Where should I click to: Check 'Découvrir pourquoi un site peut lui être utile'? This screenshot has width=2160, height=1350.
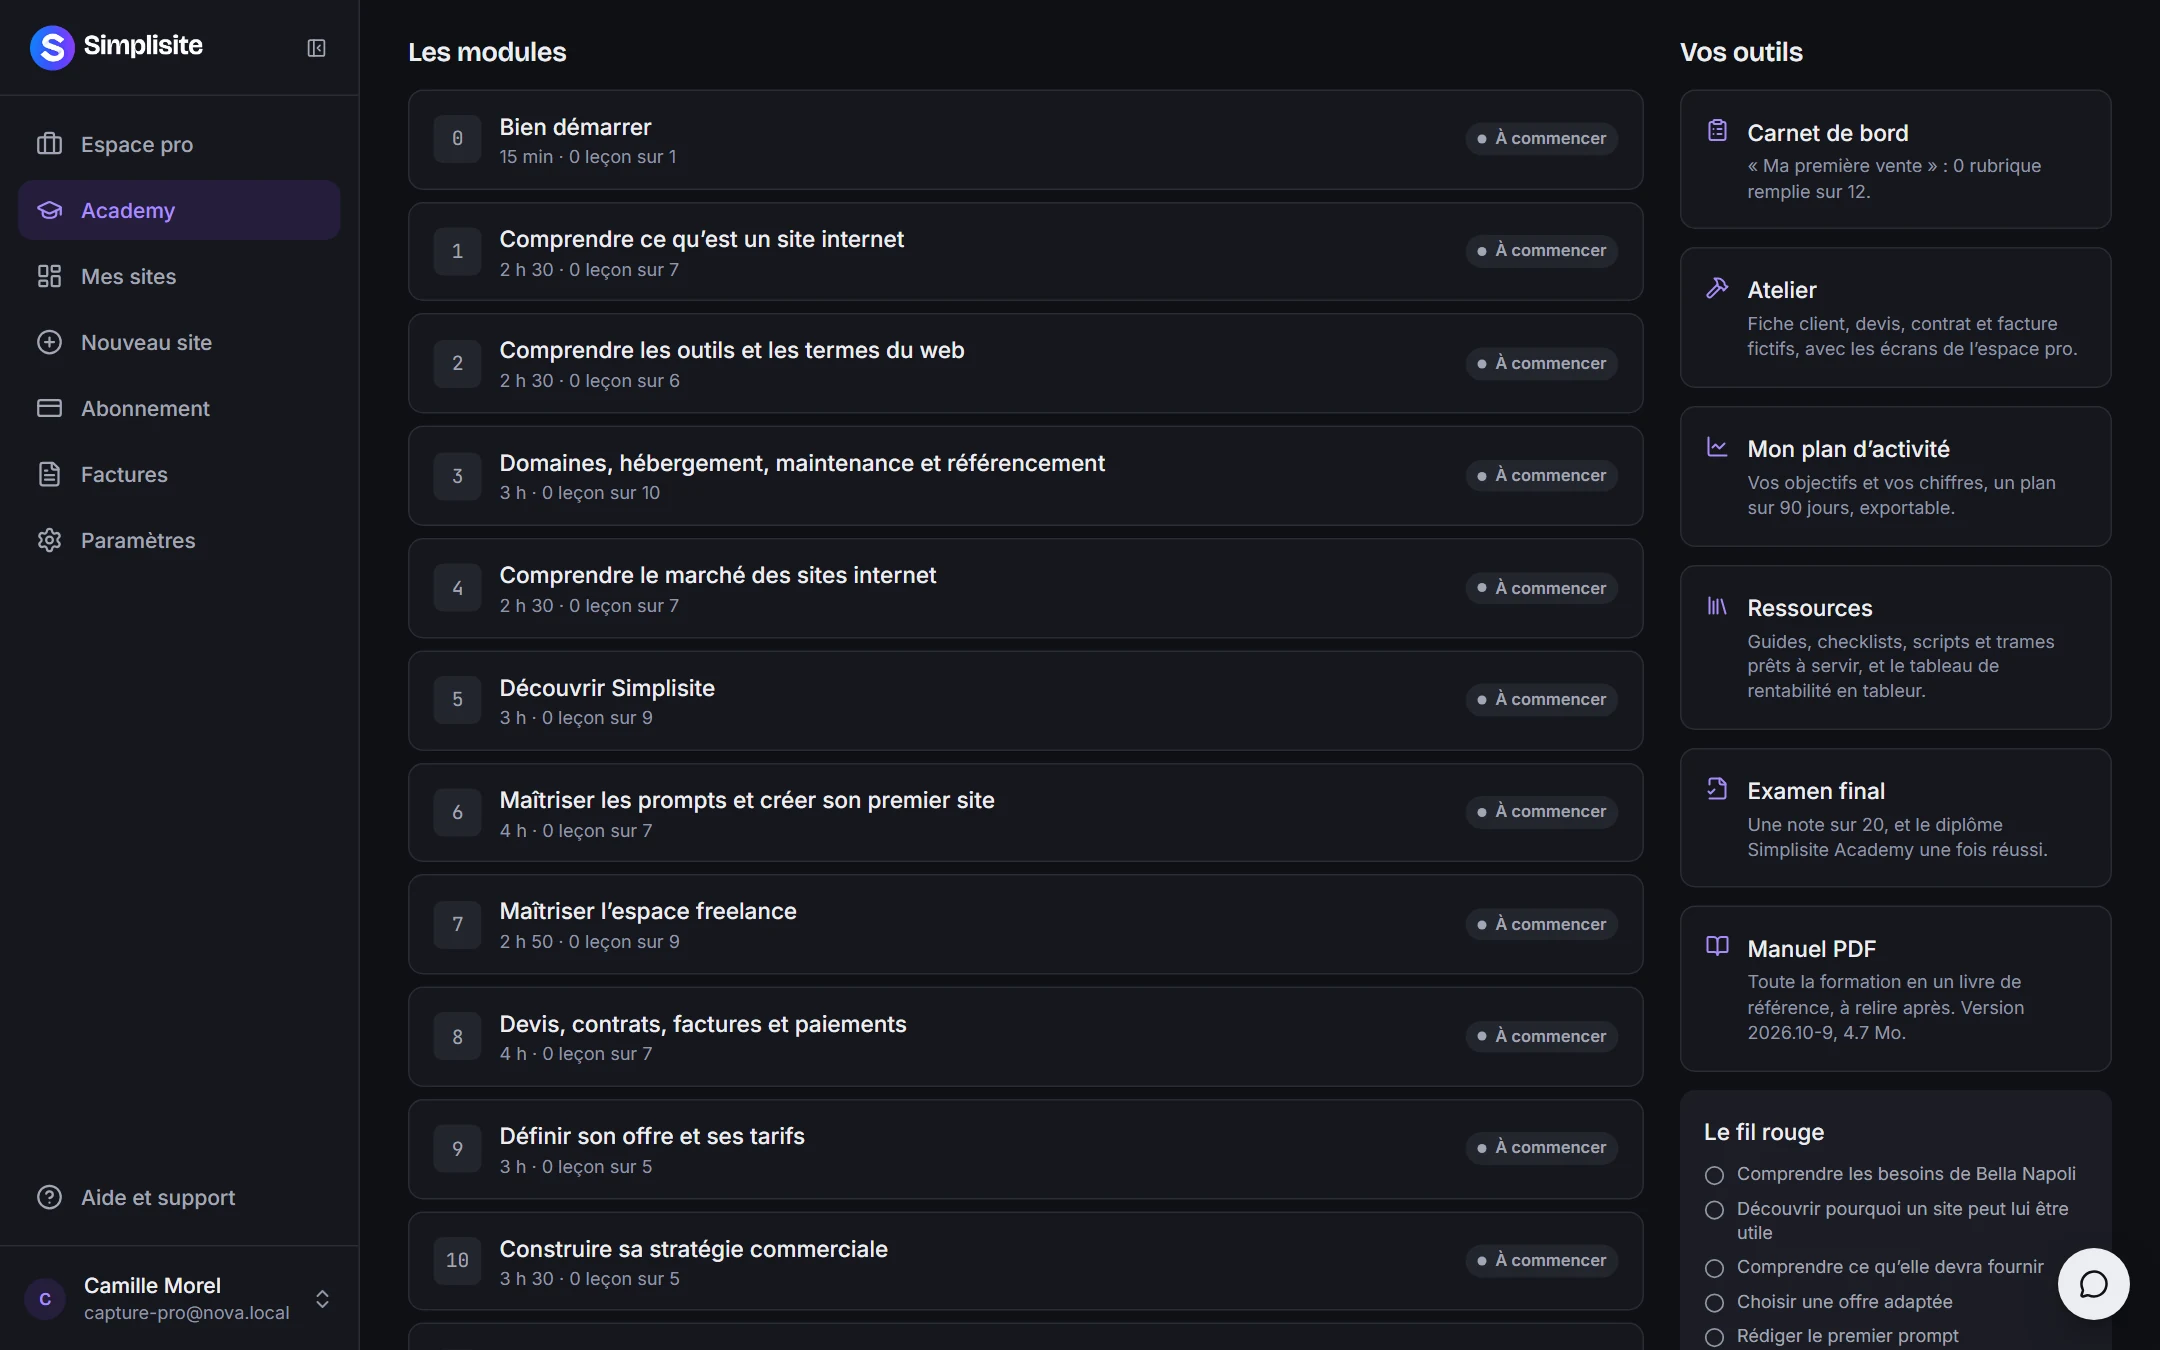click(1714, 1210)
